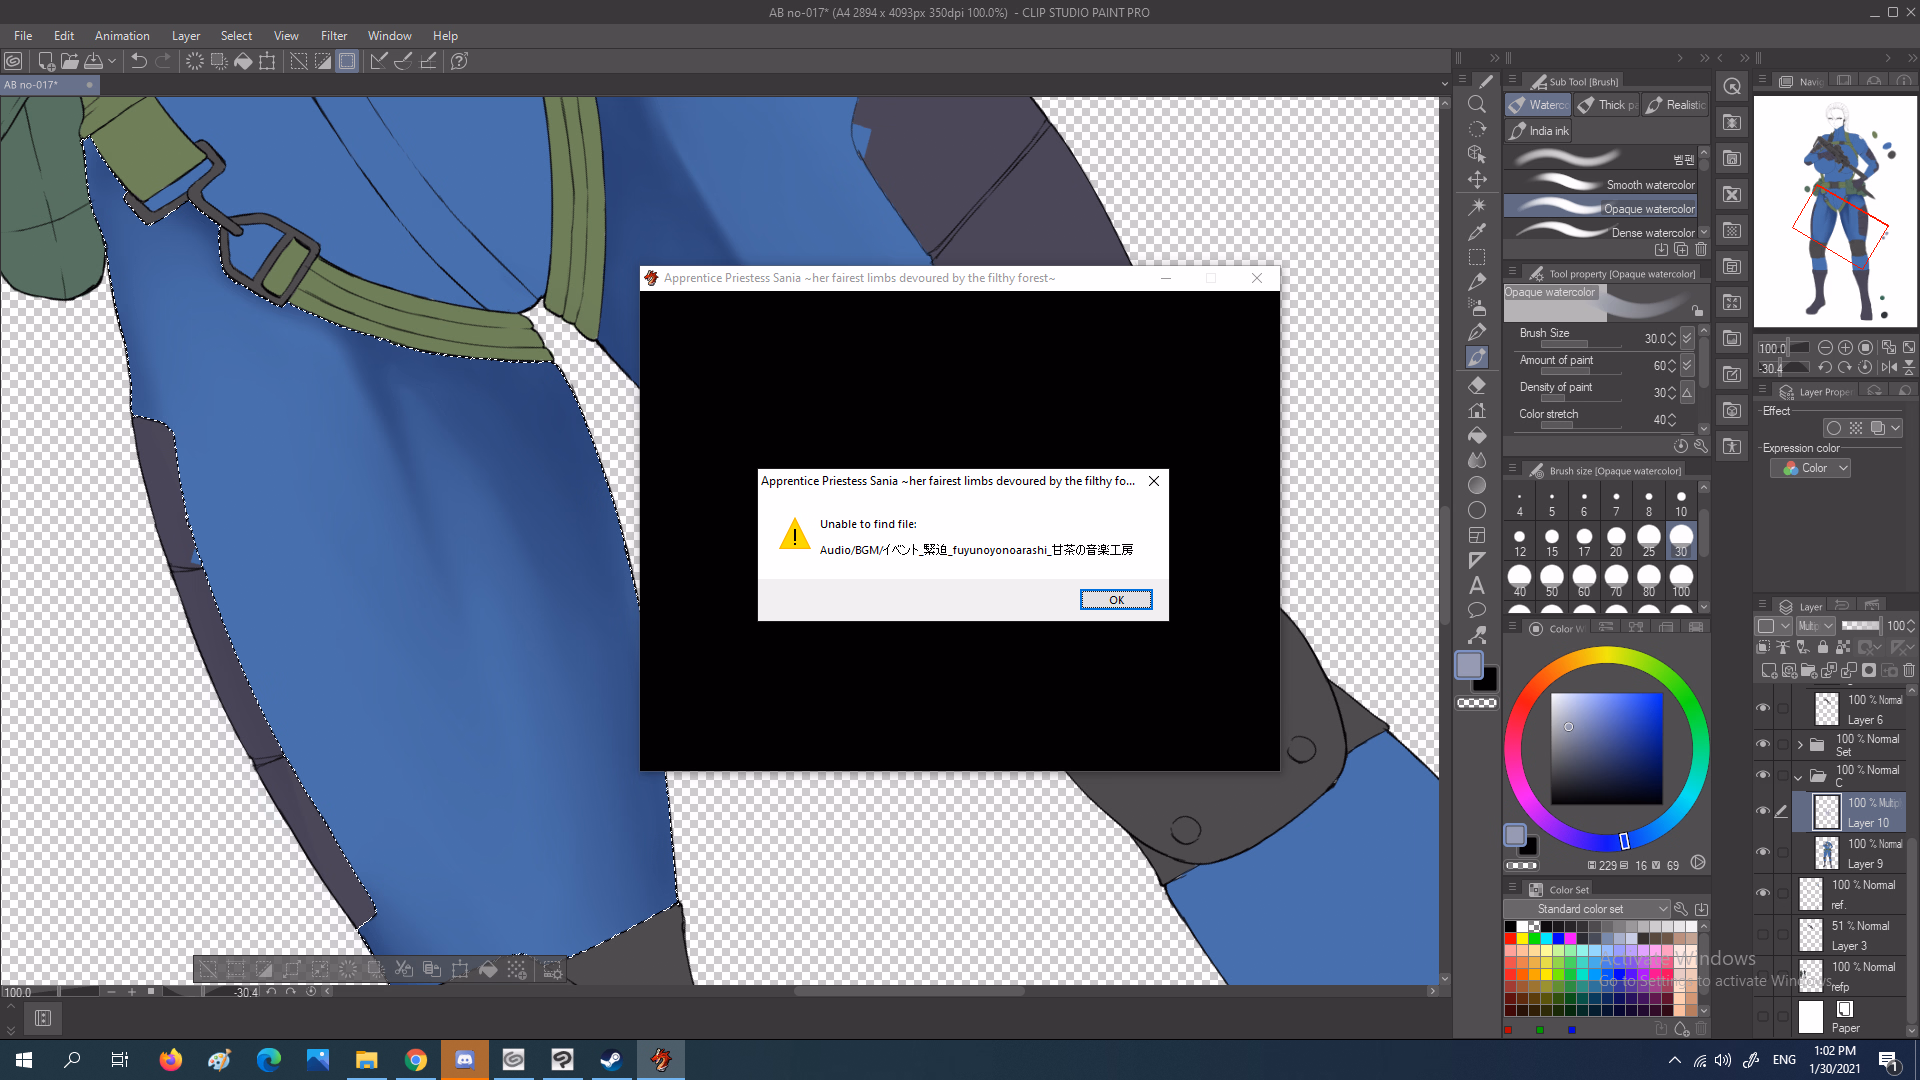Select the Gradient tool
Viewport: 1920px width, 1080px height.
pos(1477,486)
